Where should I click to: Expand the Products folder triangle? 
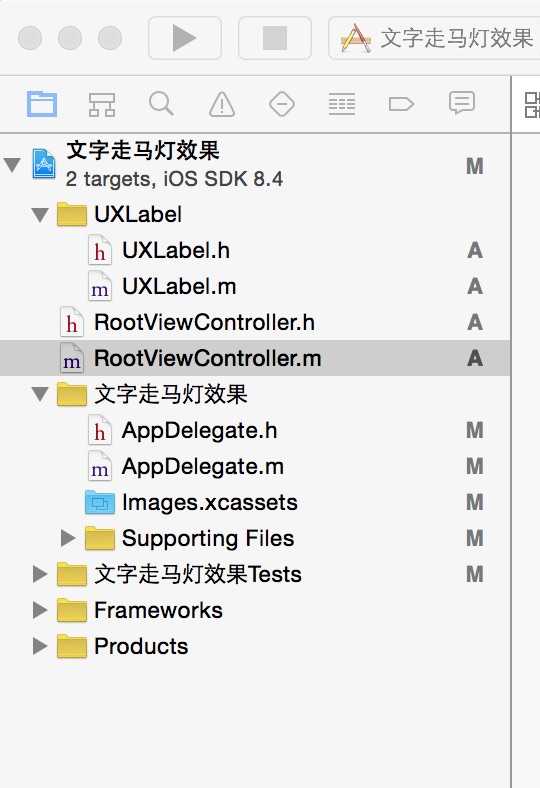point(40,646)
